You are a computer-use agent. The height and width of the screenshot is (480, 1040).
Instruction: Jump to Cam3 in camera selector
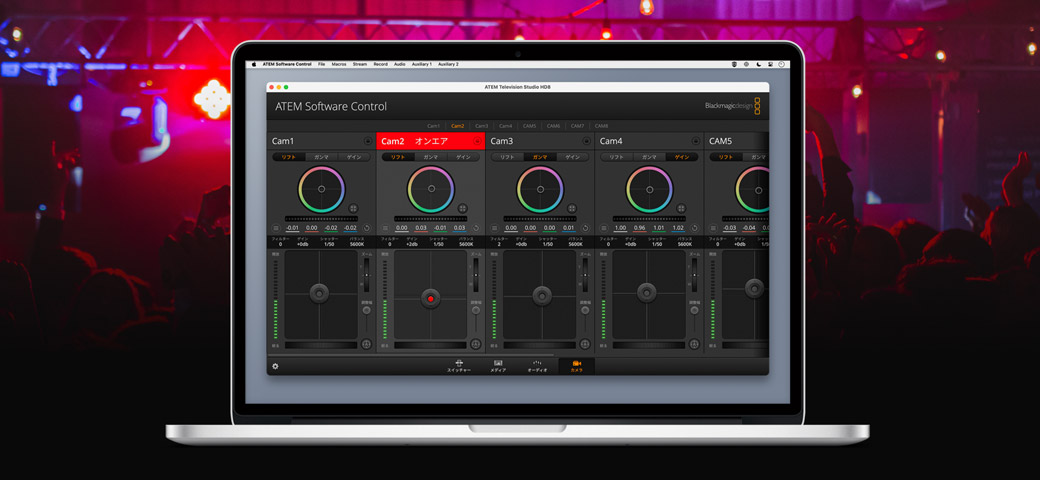click(x=482, y=126)
